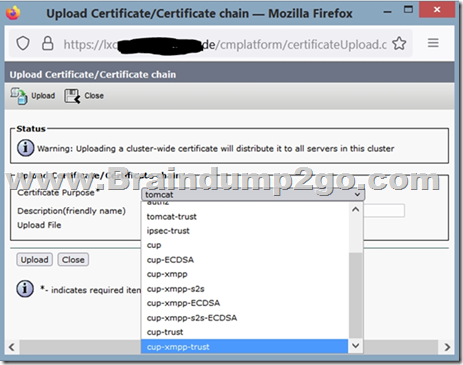The height and width of the screenshot is (365, 463).
Task: Maximize the Firefox window
Action: coord(408,10)
